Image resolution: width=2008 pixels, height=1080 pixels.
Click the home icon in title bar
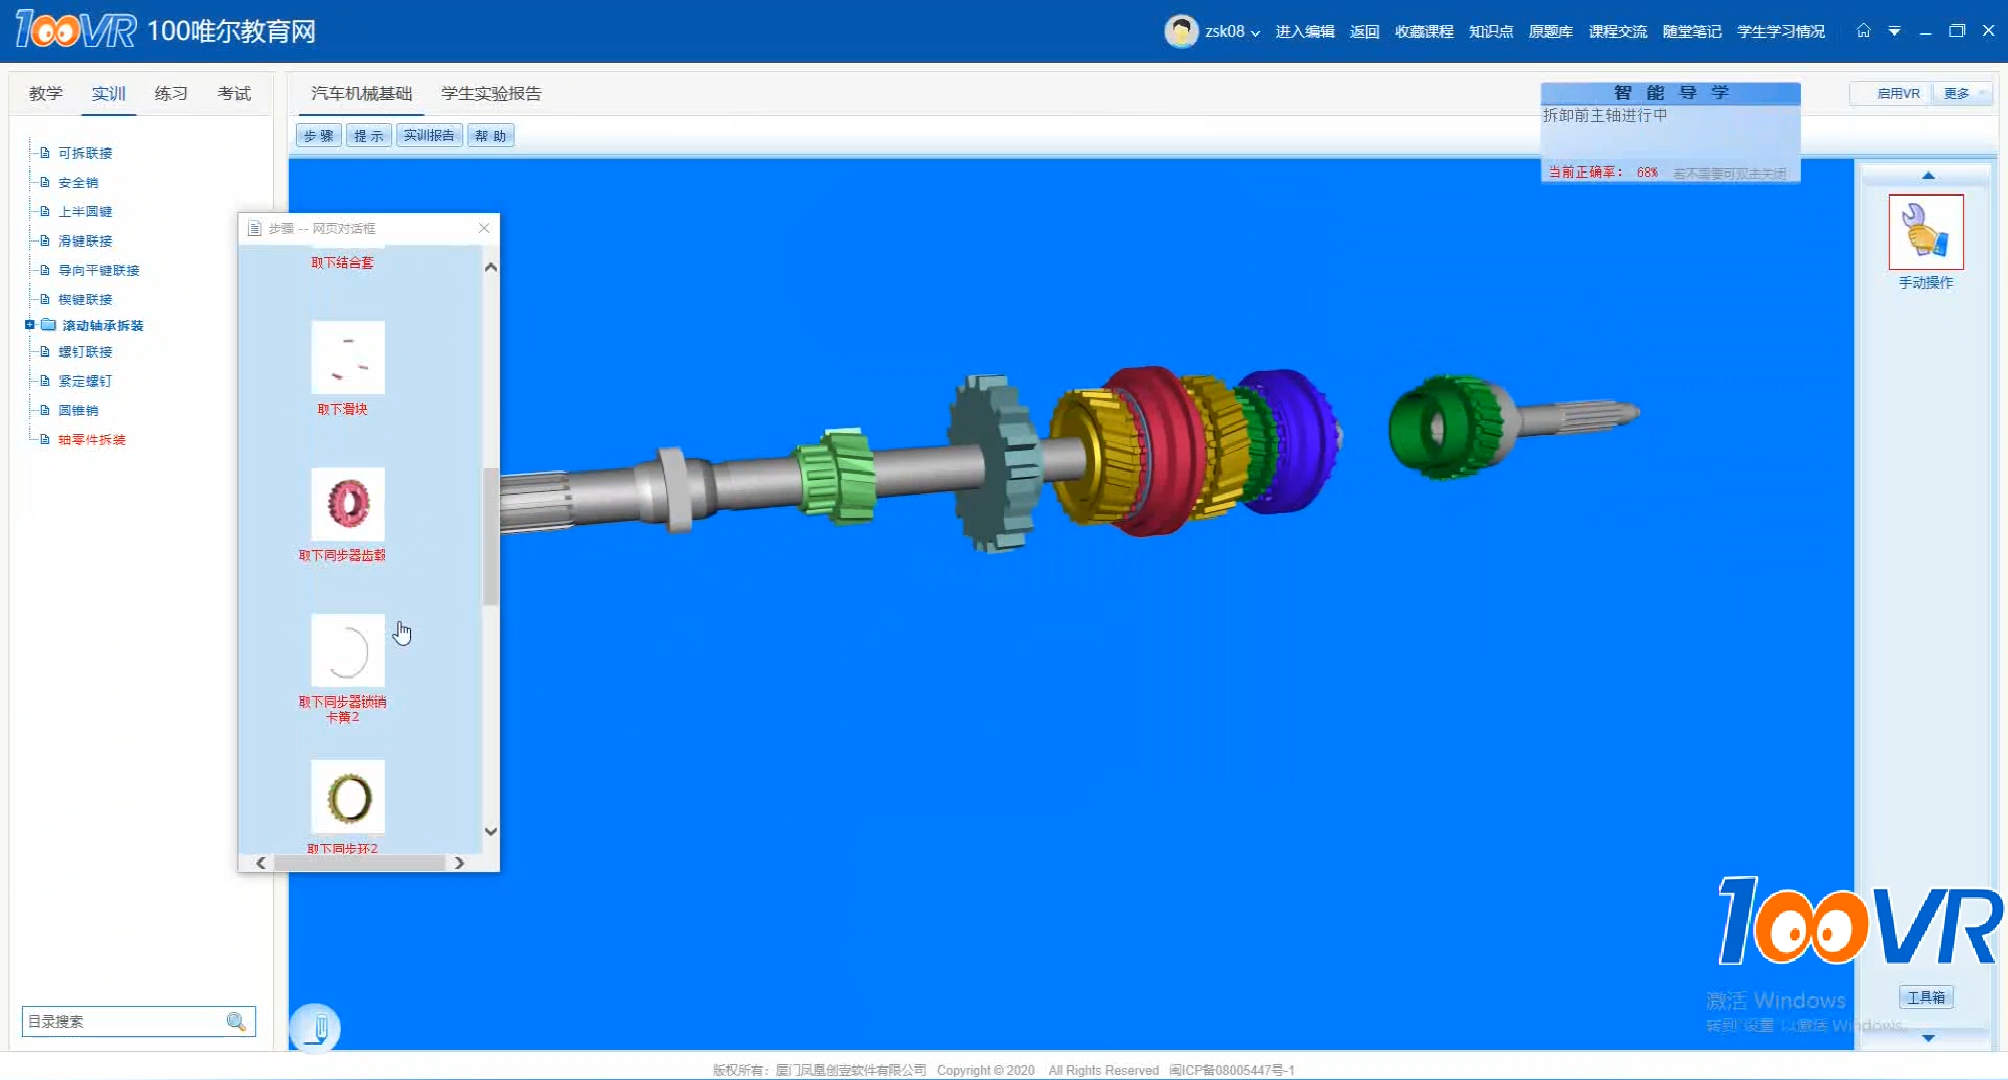point(1863,31)
